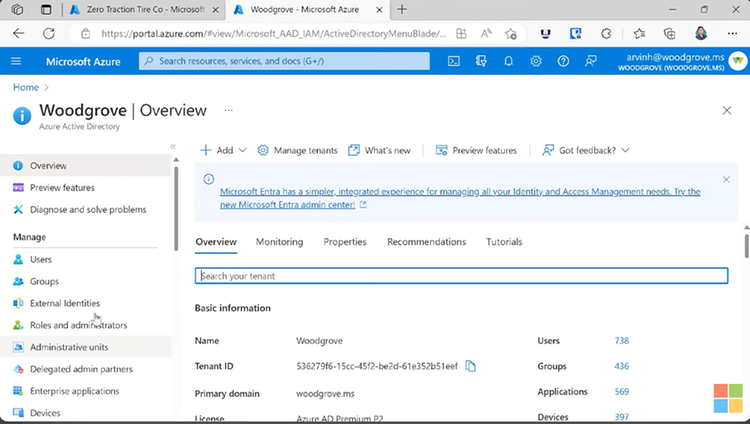Click the browser back arrow
This screenshot has width=750, height=424.
tap(18, 33)
